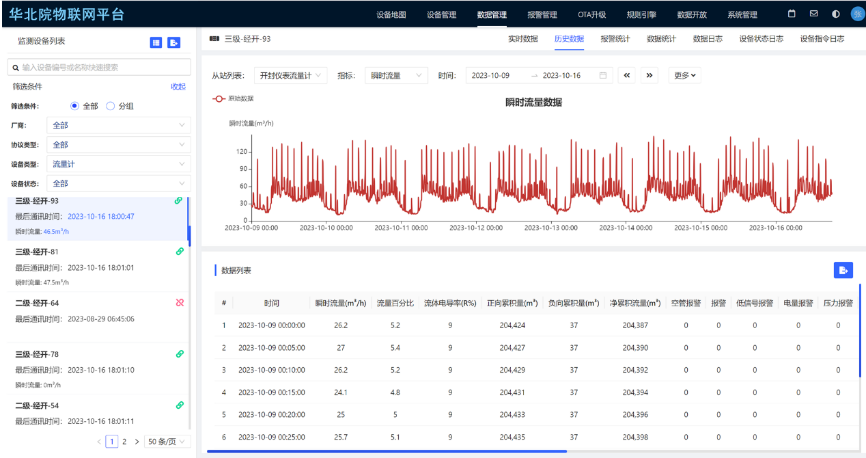Toggle the dark/light theme icon
Image resolution: width=866 pixels, height=458 pixels.
point(836,14)
